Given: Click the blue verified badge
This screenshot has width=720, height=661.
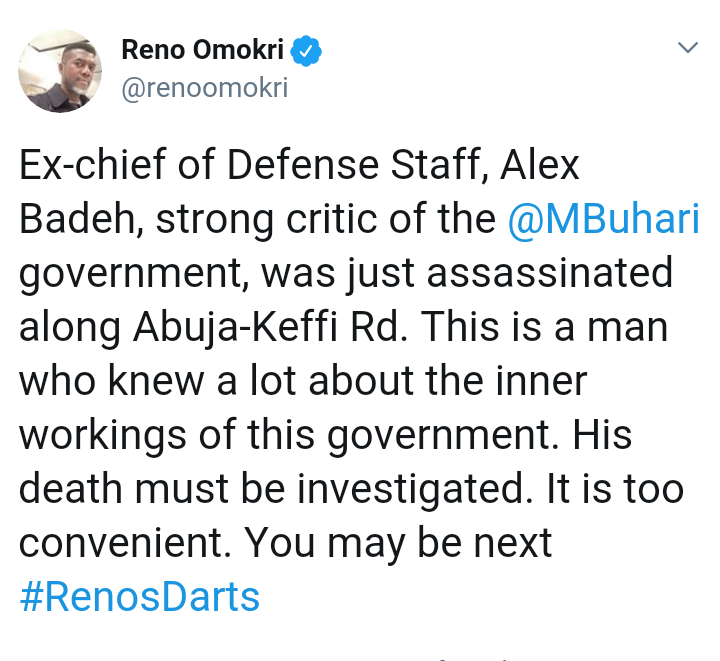Looking at the screenshot, I should point(306,50).
